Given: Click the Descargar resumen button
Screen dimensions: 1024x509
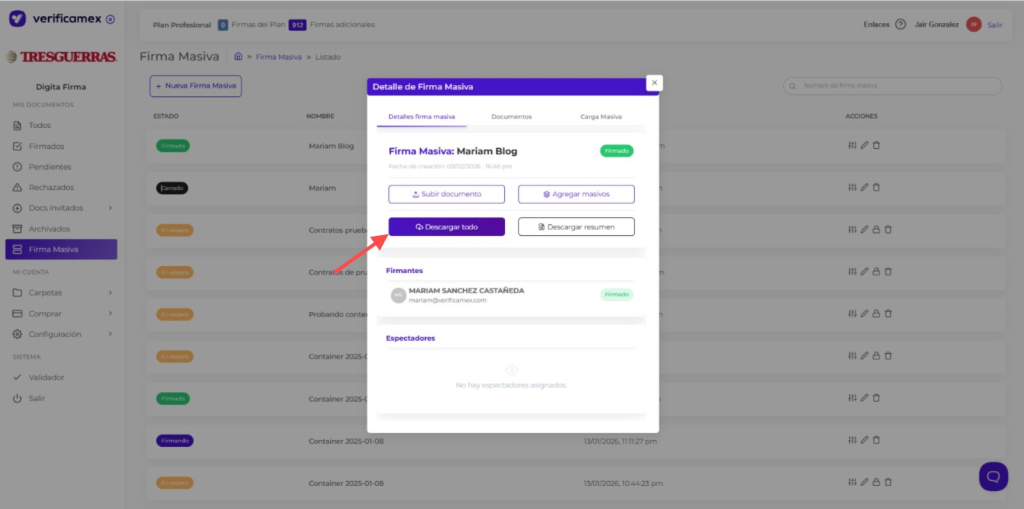Looking at the screenshot, I should (x=575, y=227).
